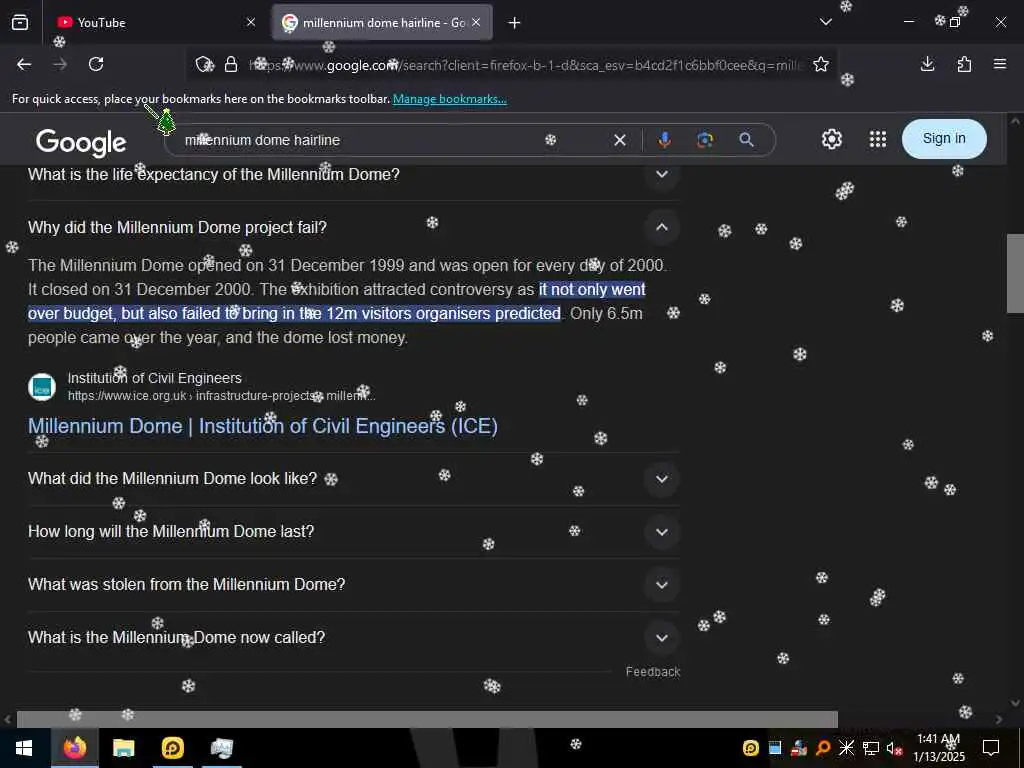The width and height of the screenshot is (1024, 768).
Task: Click the vertical scrollbar thumb
Action: point(1015,274)
